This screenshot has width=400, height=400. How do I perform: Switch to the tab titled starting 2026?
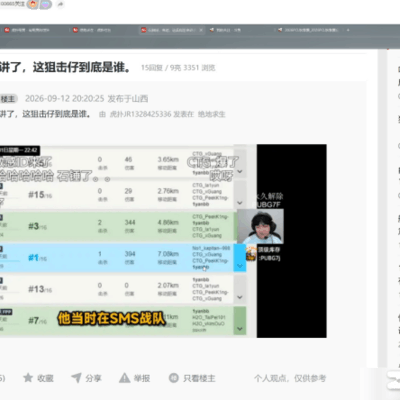308,30
